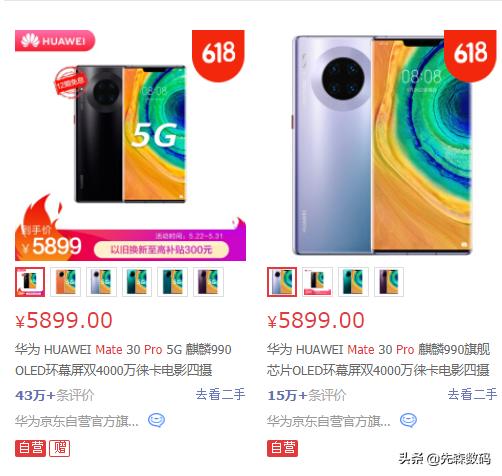This screenshot has width=502, height=476.
Task: Open the first 华为京东自营官方旗舰 store link
Action: click(x=77, y=421)
